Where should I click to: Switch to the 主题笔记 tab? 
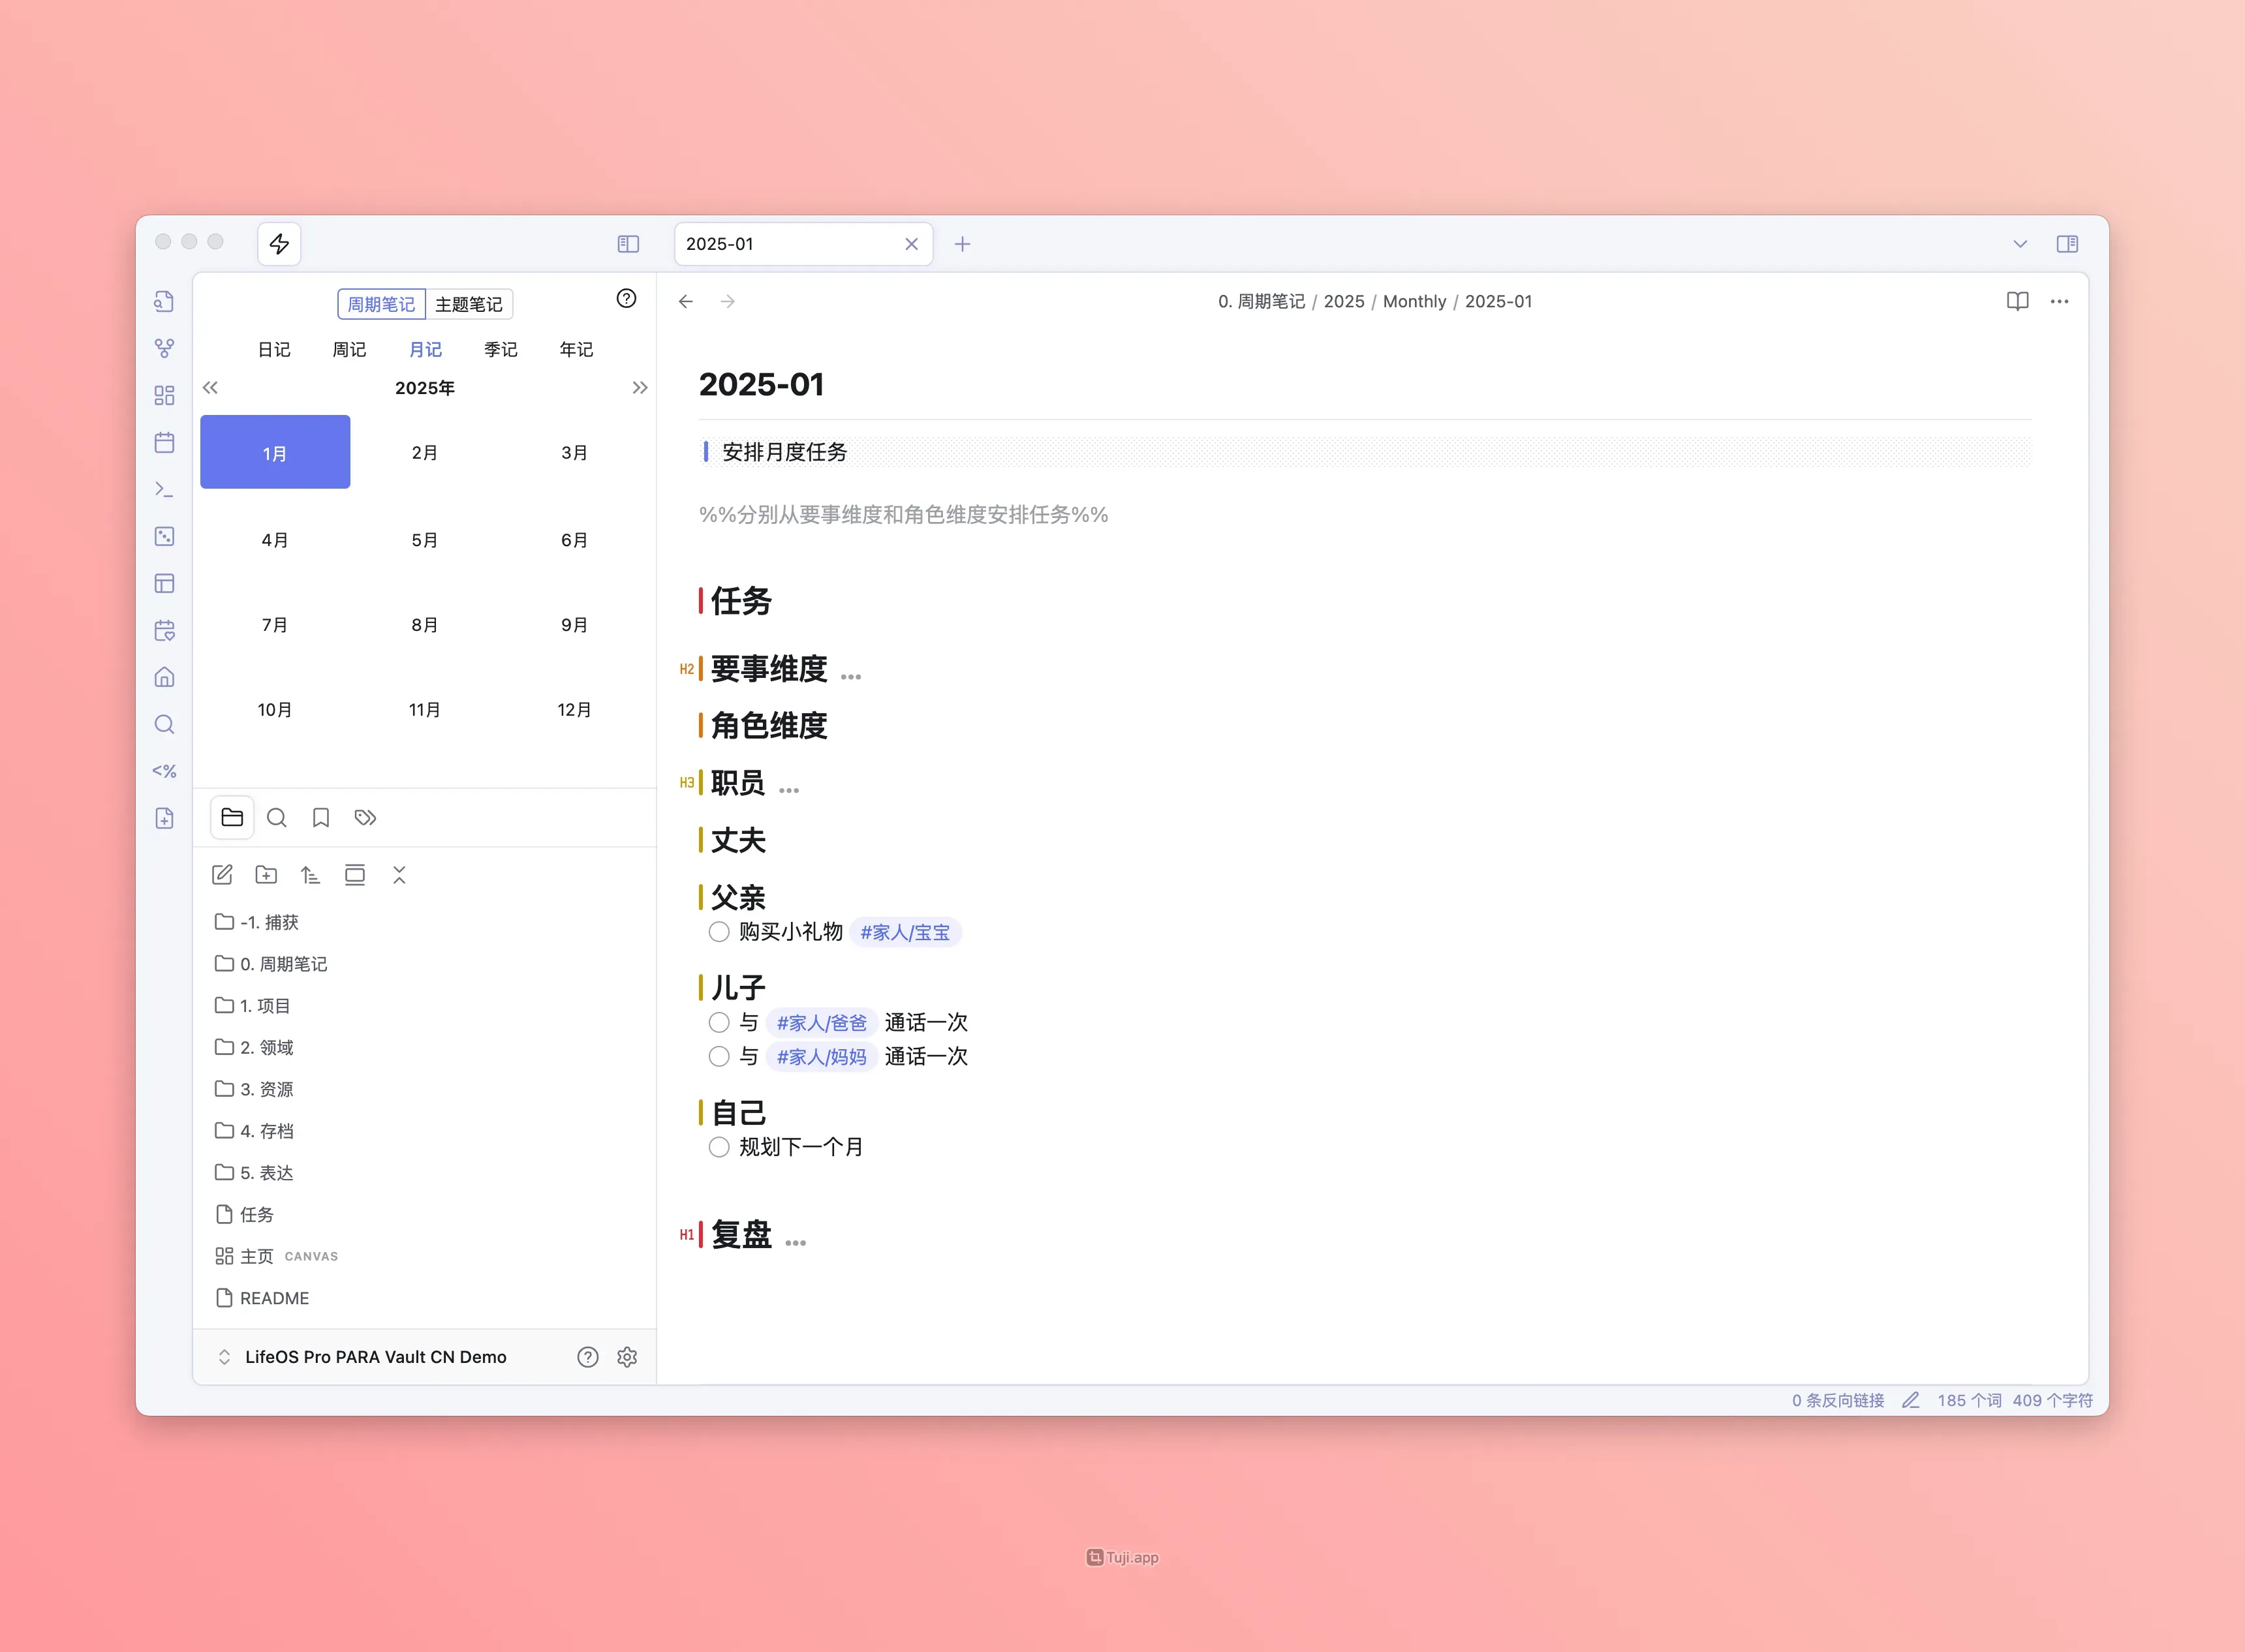pyautogui.click(x=469, y=304)
